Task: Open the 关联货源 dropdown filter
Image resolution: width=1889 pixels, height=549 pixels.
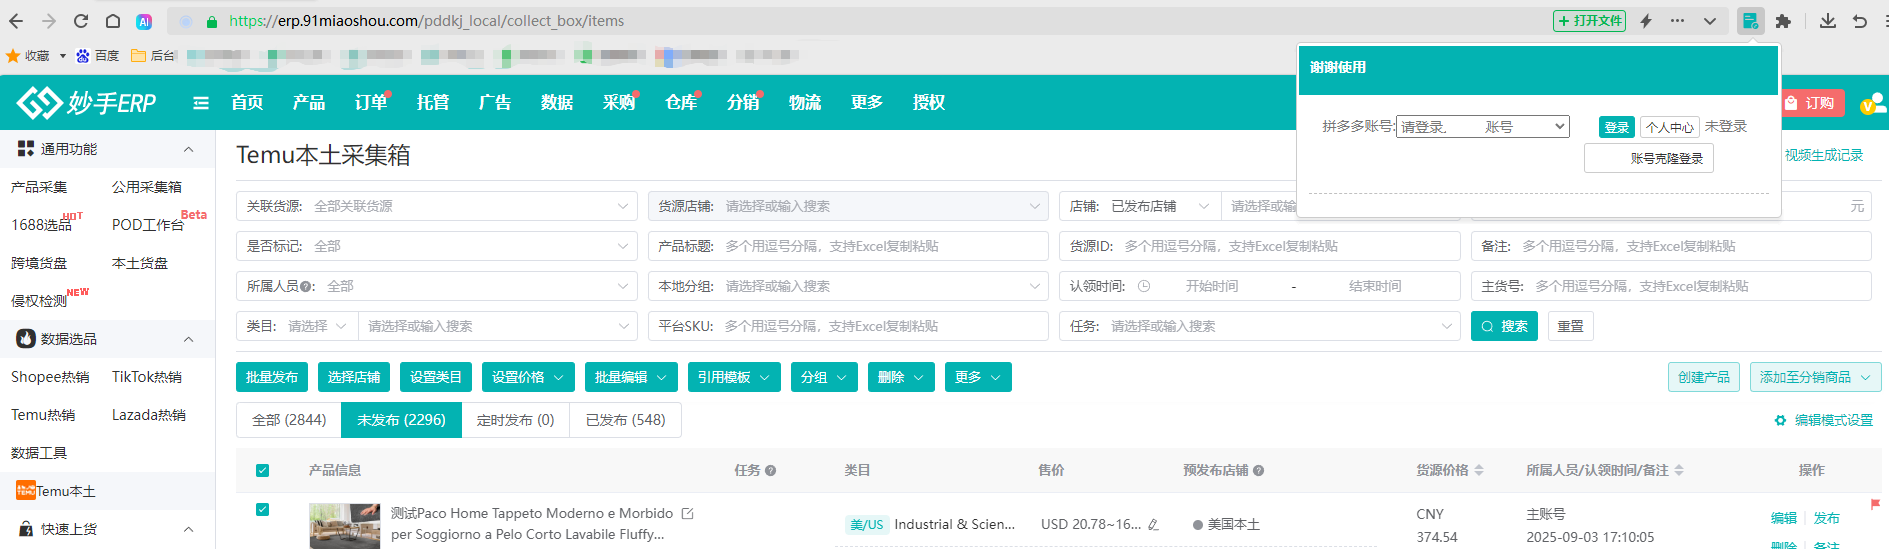Action: [436, 206]
